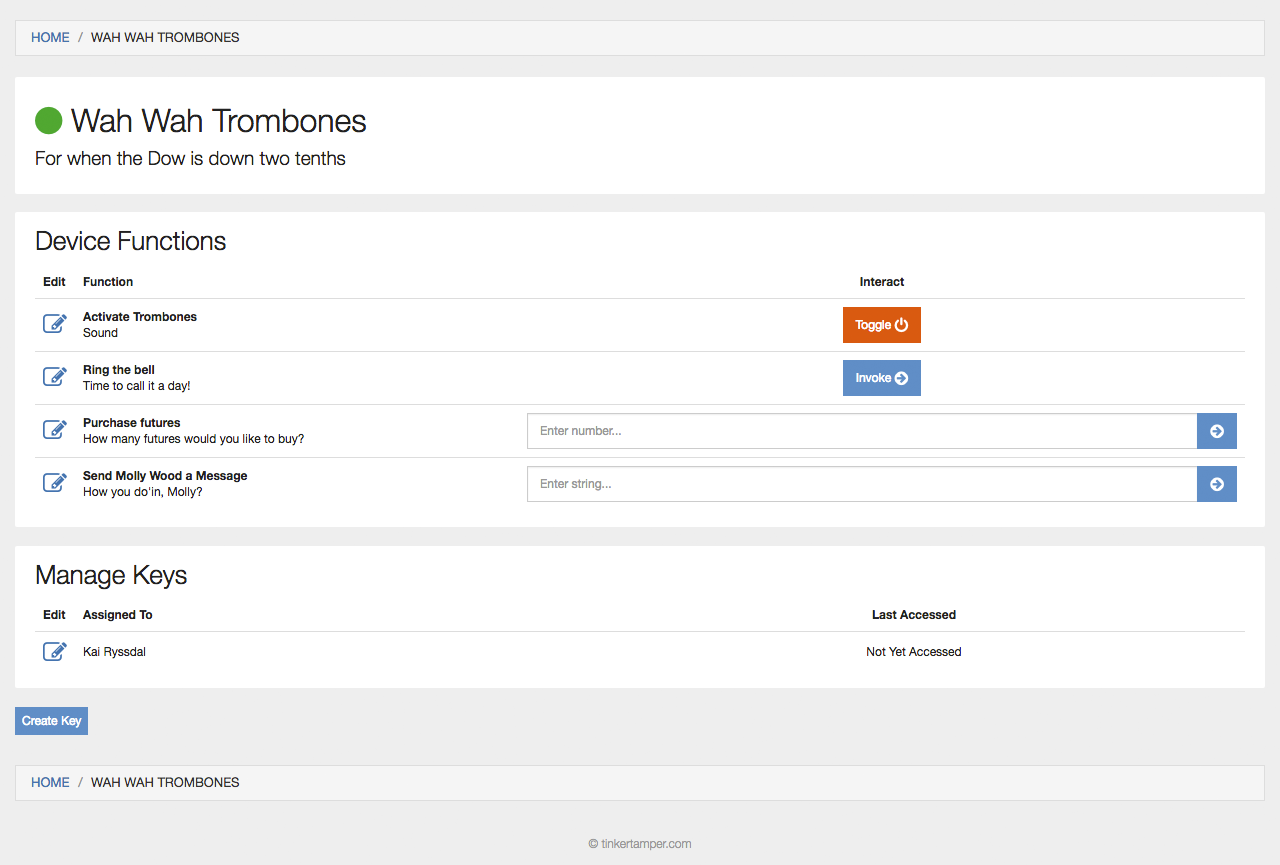Viewport: 1280px width, 865px height.
Task: Click the Create Key button
Action: click(51, 721)
